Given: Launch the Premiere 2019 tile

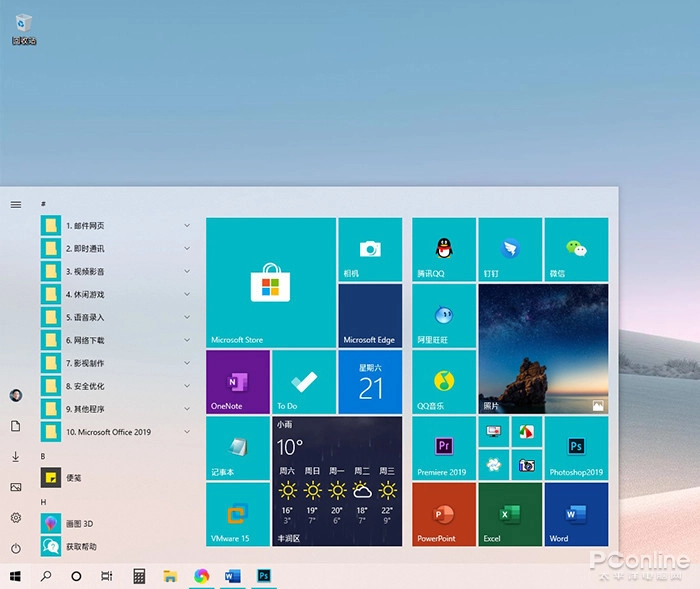Looking at the screenshot, I should coord(444,448).
